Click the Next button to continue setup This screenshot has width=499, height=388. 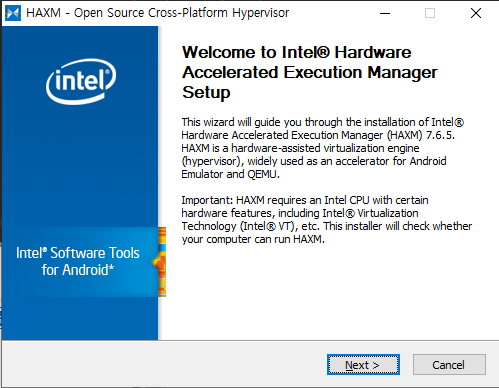[x=363, y=365]
